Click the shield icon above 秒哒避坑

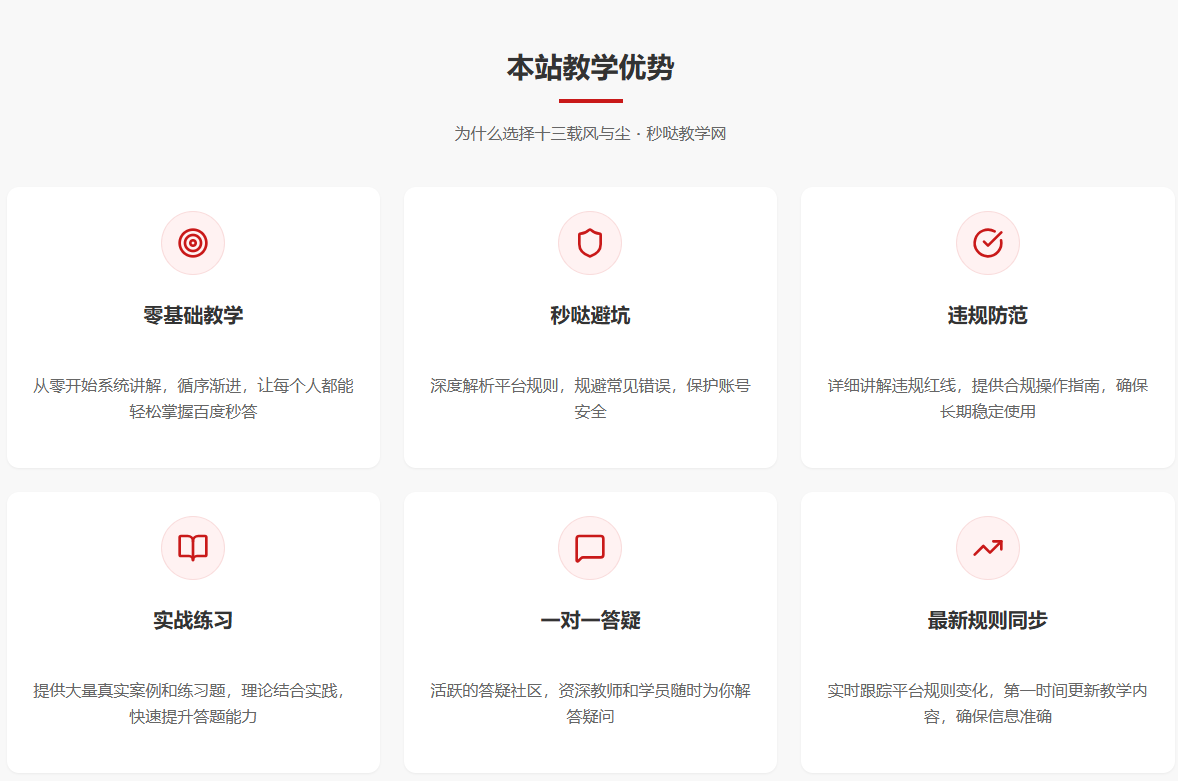(x=590, y=243)
